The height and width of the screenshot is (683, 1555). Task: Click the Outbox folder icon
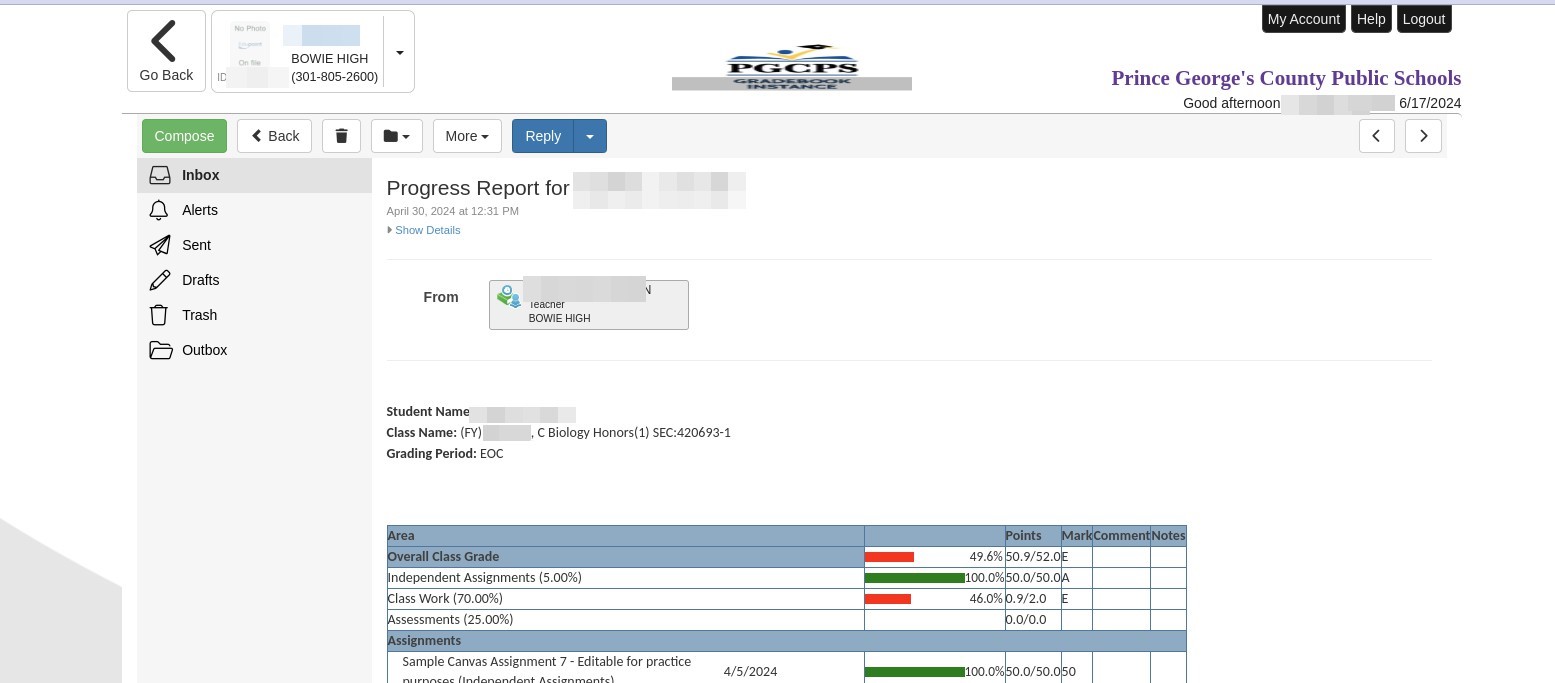click(x=160, y=350)
